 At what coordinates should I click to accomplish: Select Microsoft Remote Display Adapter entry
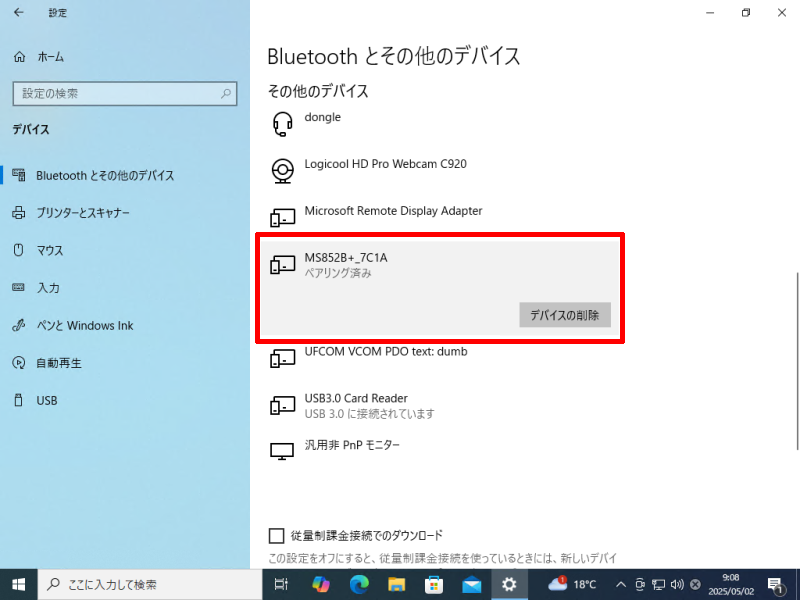click(x=440, y=218)
